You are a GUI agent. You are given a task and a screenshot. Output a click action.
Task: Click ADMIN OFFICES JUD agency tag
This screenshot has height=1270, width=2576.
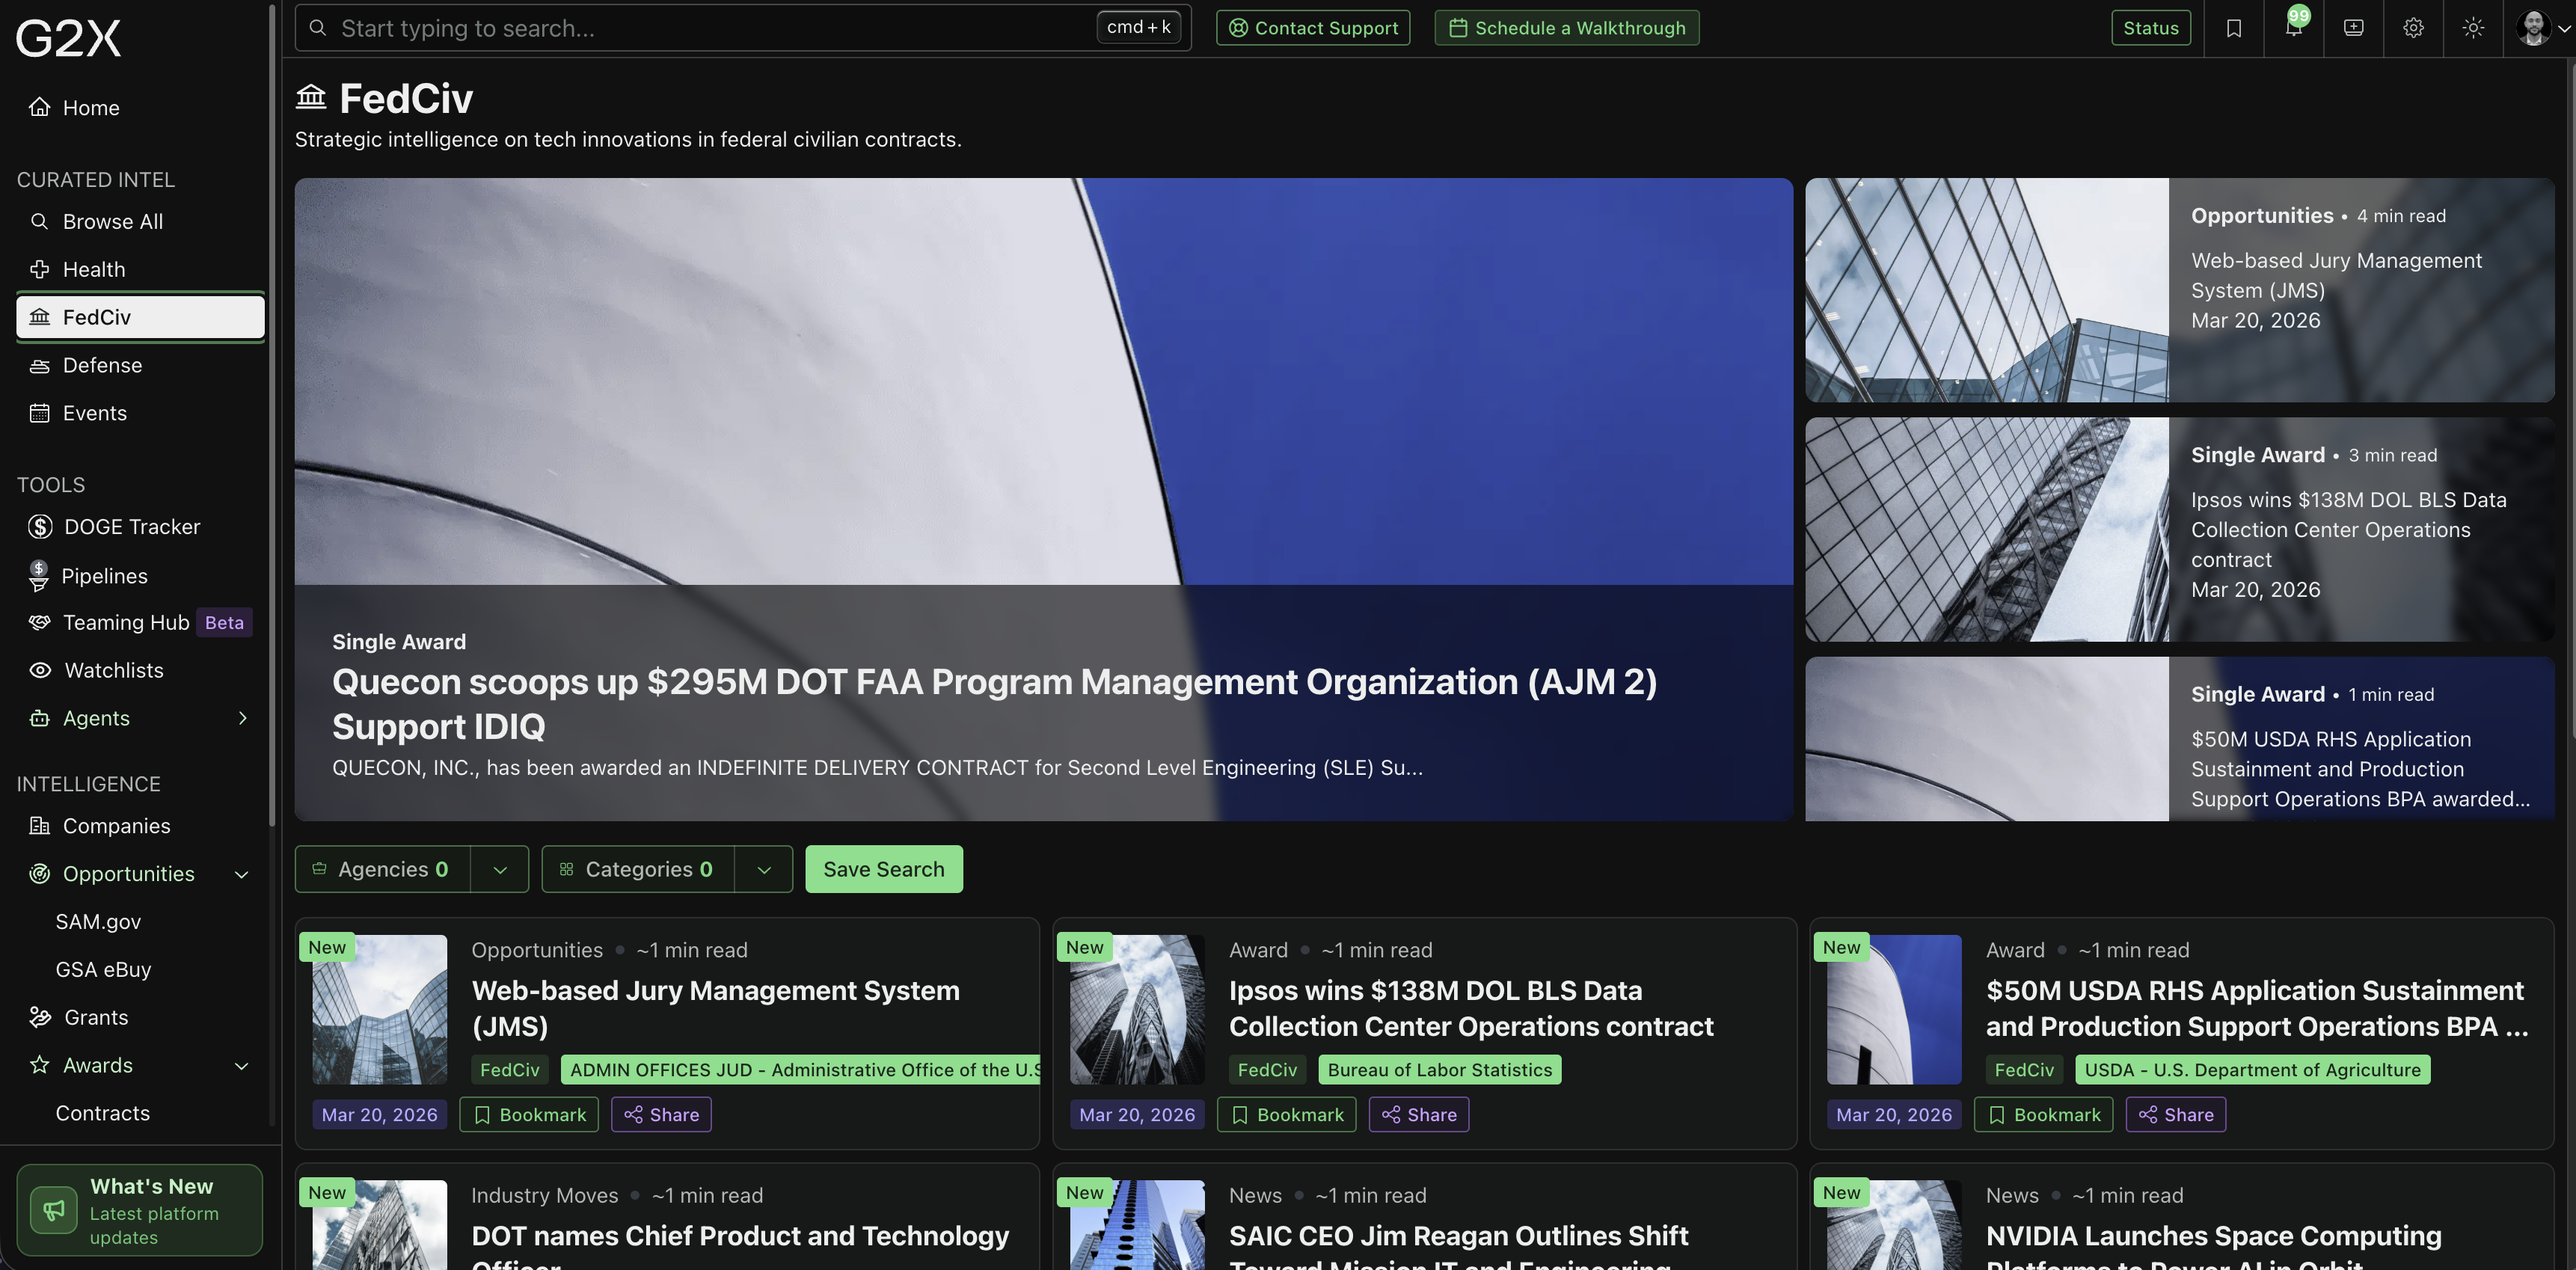tap(801, 1070)
